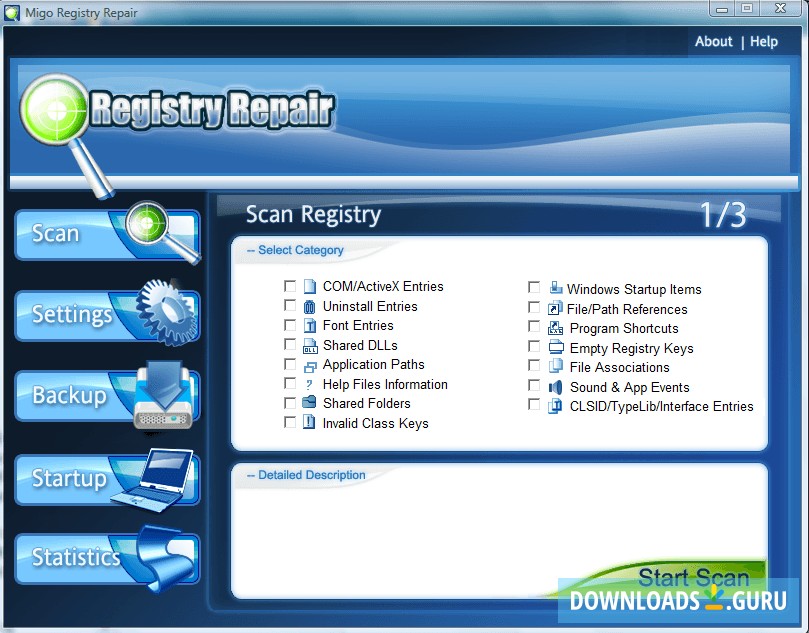Click the 'Invalid Class Keys' label
Screen dimensions: 809x633
click(x=376, y=424)
